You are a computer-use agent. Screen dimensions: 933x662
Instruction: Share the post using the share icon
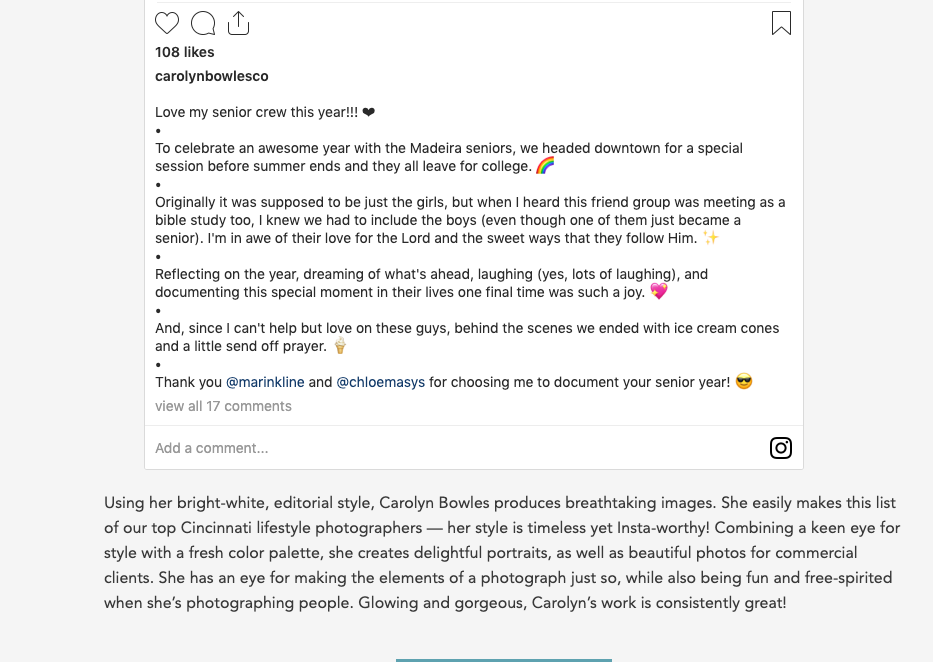tap(239, 23)
